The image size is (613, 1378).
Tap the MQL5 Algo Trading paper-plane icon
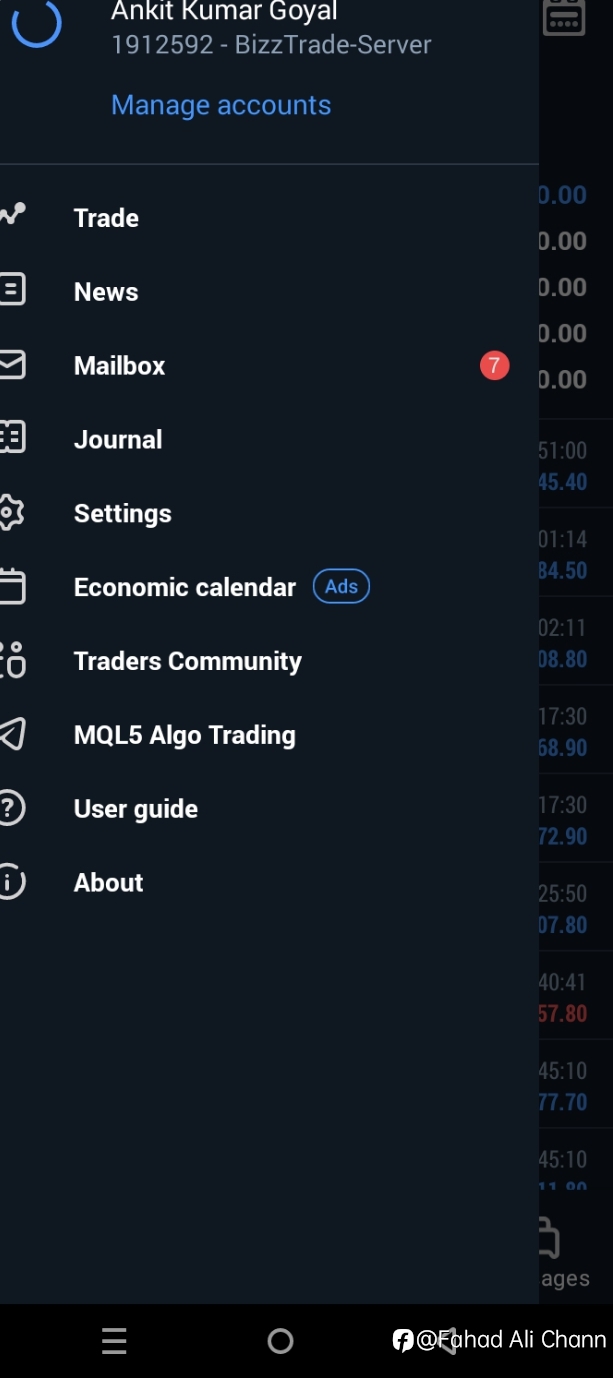pyautogui.click(x=11, y=734)
